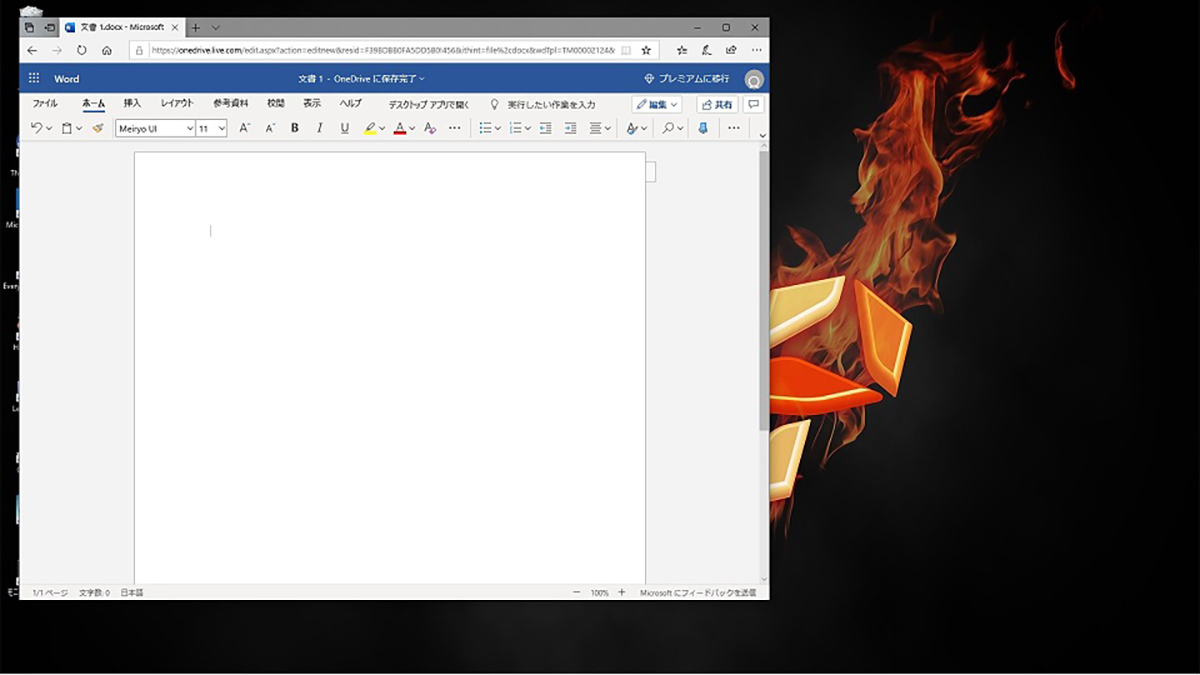
Task: Open the account profile avatar
Action: pyautogui.click(x=755, y=80)
